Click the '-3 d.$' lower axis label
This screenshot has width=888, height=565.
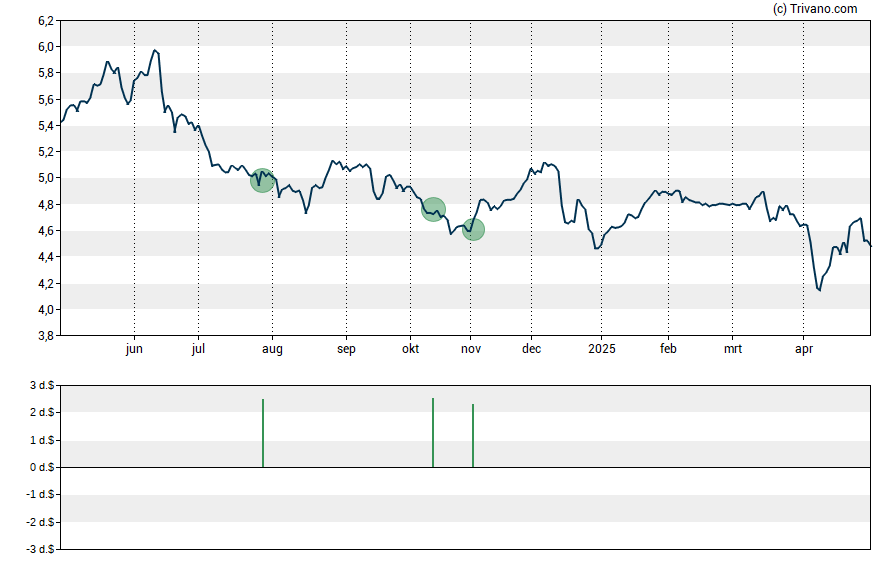pos(40,549)
